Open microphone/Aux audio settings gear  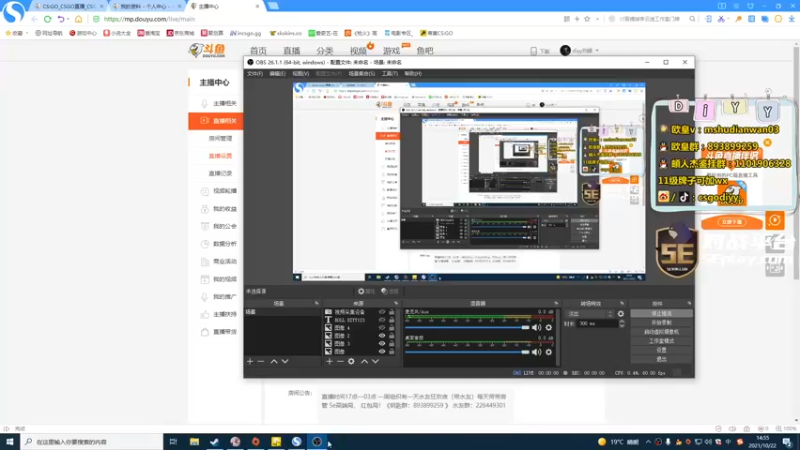pos(549,328)
